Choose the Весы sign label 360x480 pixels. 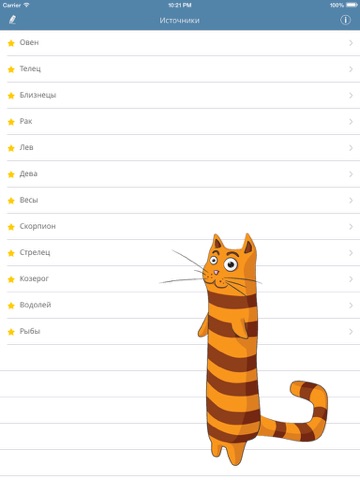[x=29, y=200]
